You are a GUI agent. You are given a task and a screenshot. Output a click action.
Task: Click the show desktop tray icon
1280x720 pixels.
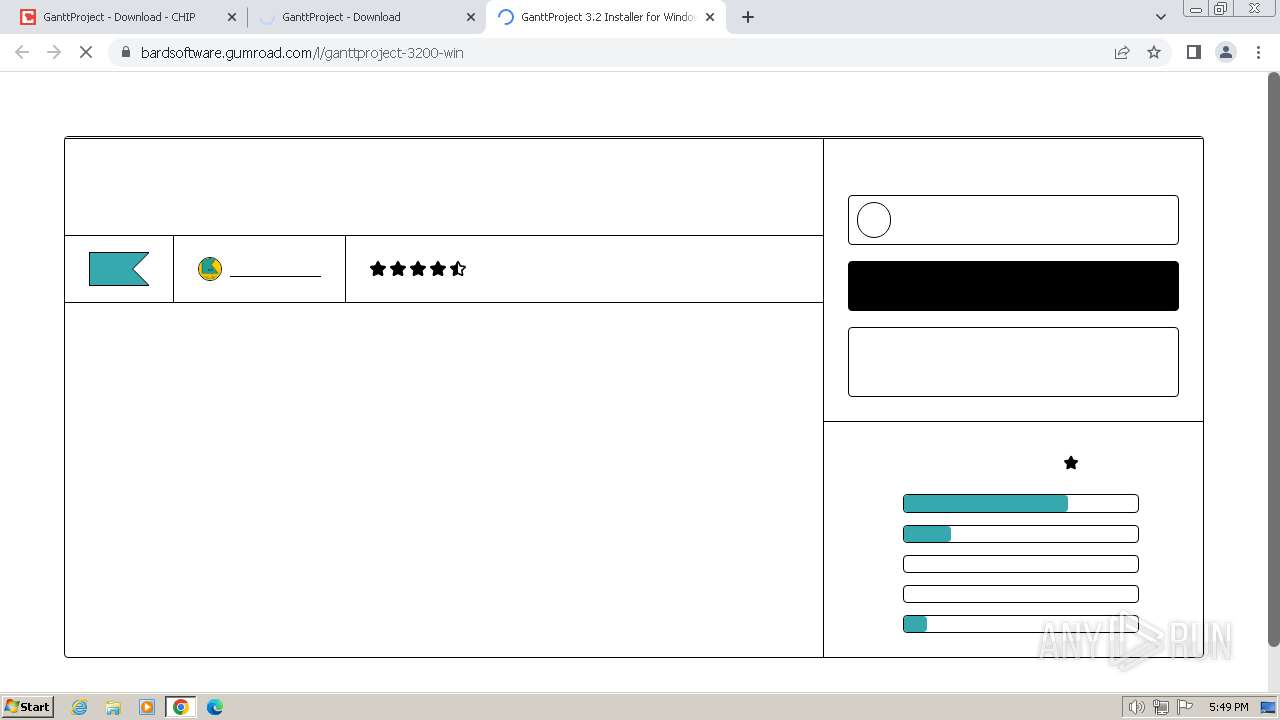[x=1269, y=707]
